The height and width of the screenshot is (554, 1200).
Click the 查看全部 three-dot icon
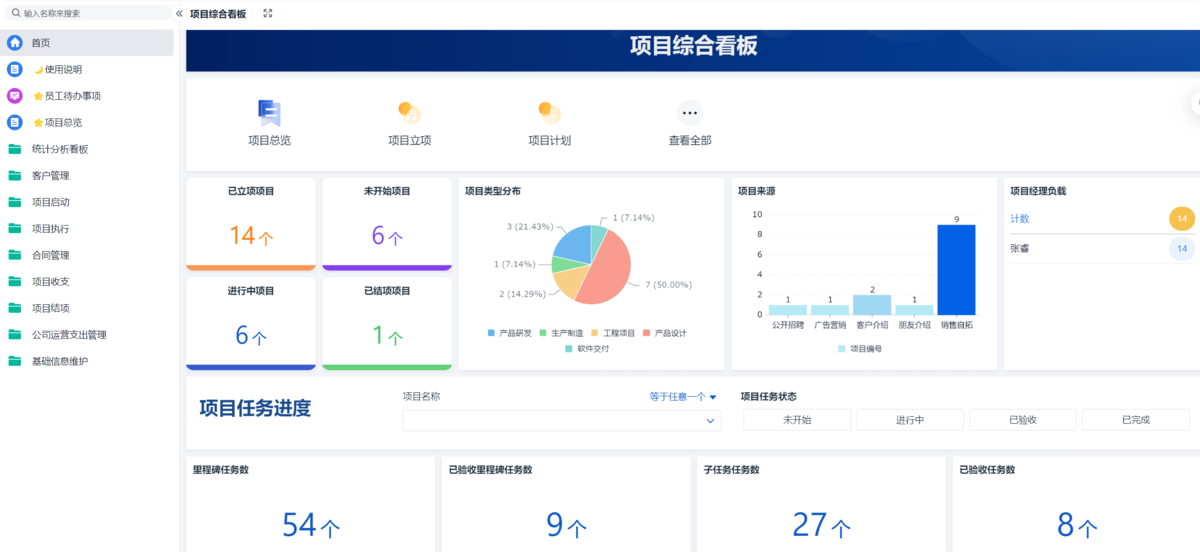coord(690,112)
